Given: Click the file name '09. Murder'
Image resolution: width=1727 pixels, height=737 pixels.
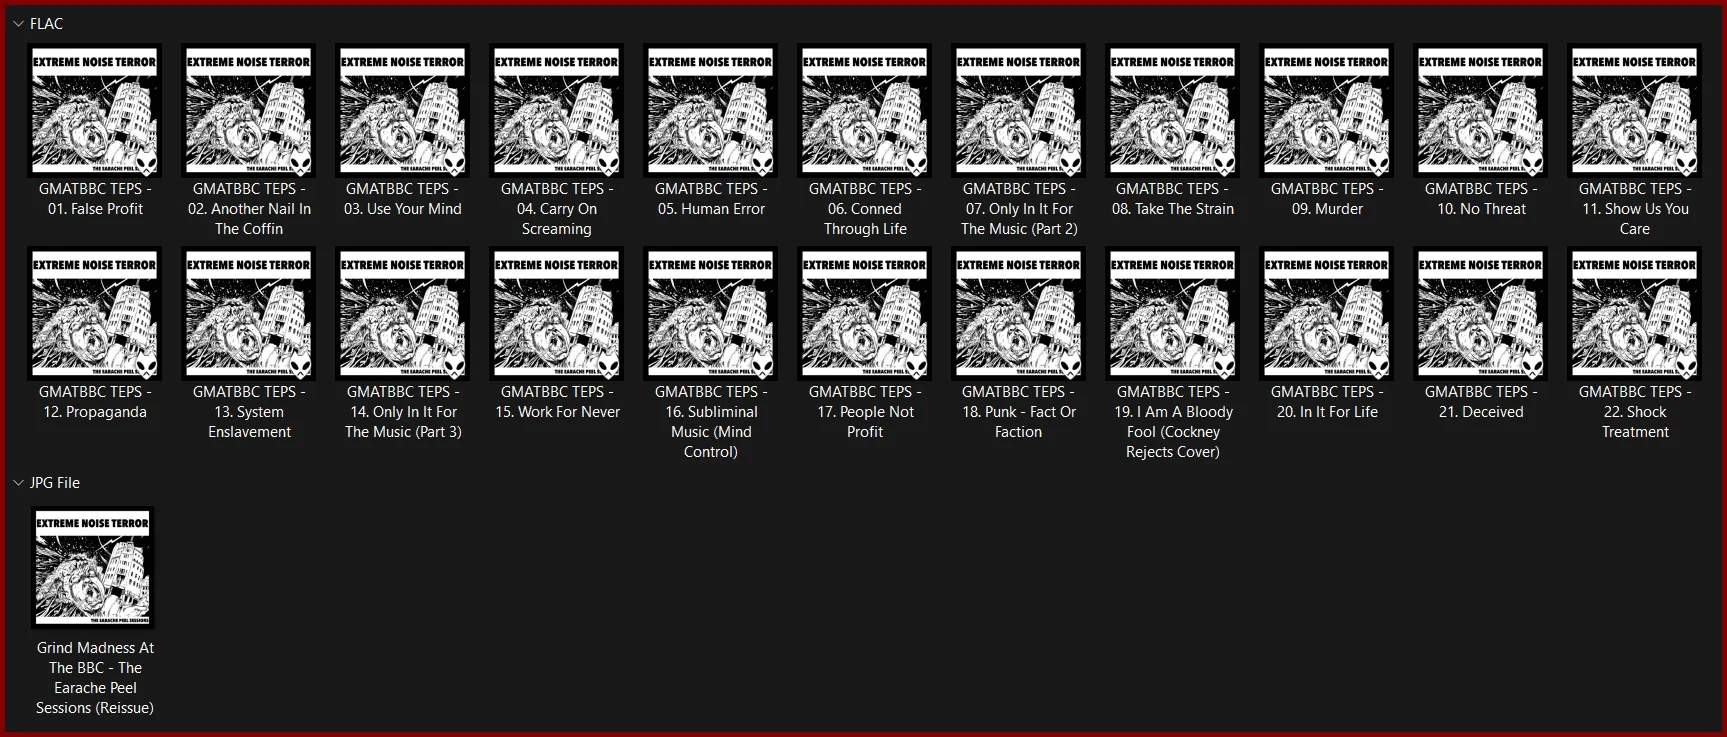Looking at the screenshot, I should coord(1327,199).
